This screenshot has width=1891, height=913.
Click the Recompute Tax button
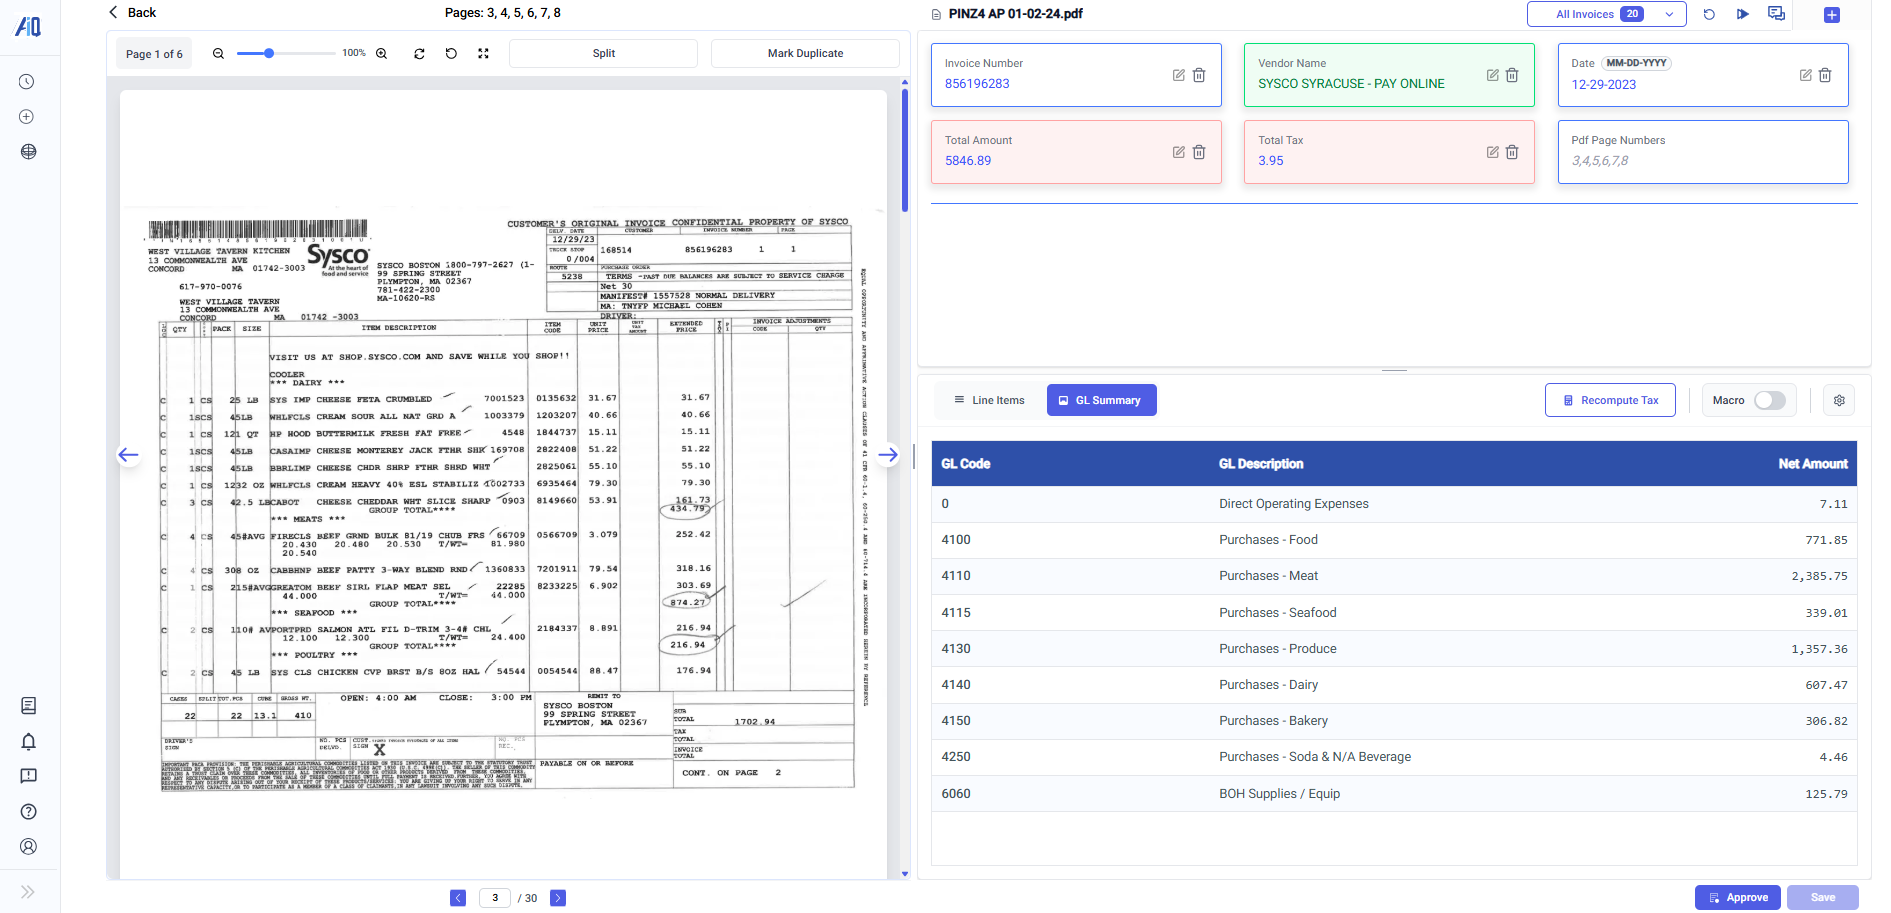(x=1610, y=400)
